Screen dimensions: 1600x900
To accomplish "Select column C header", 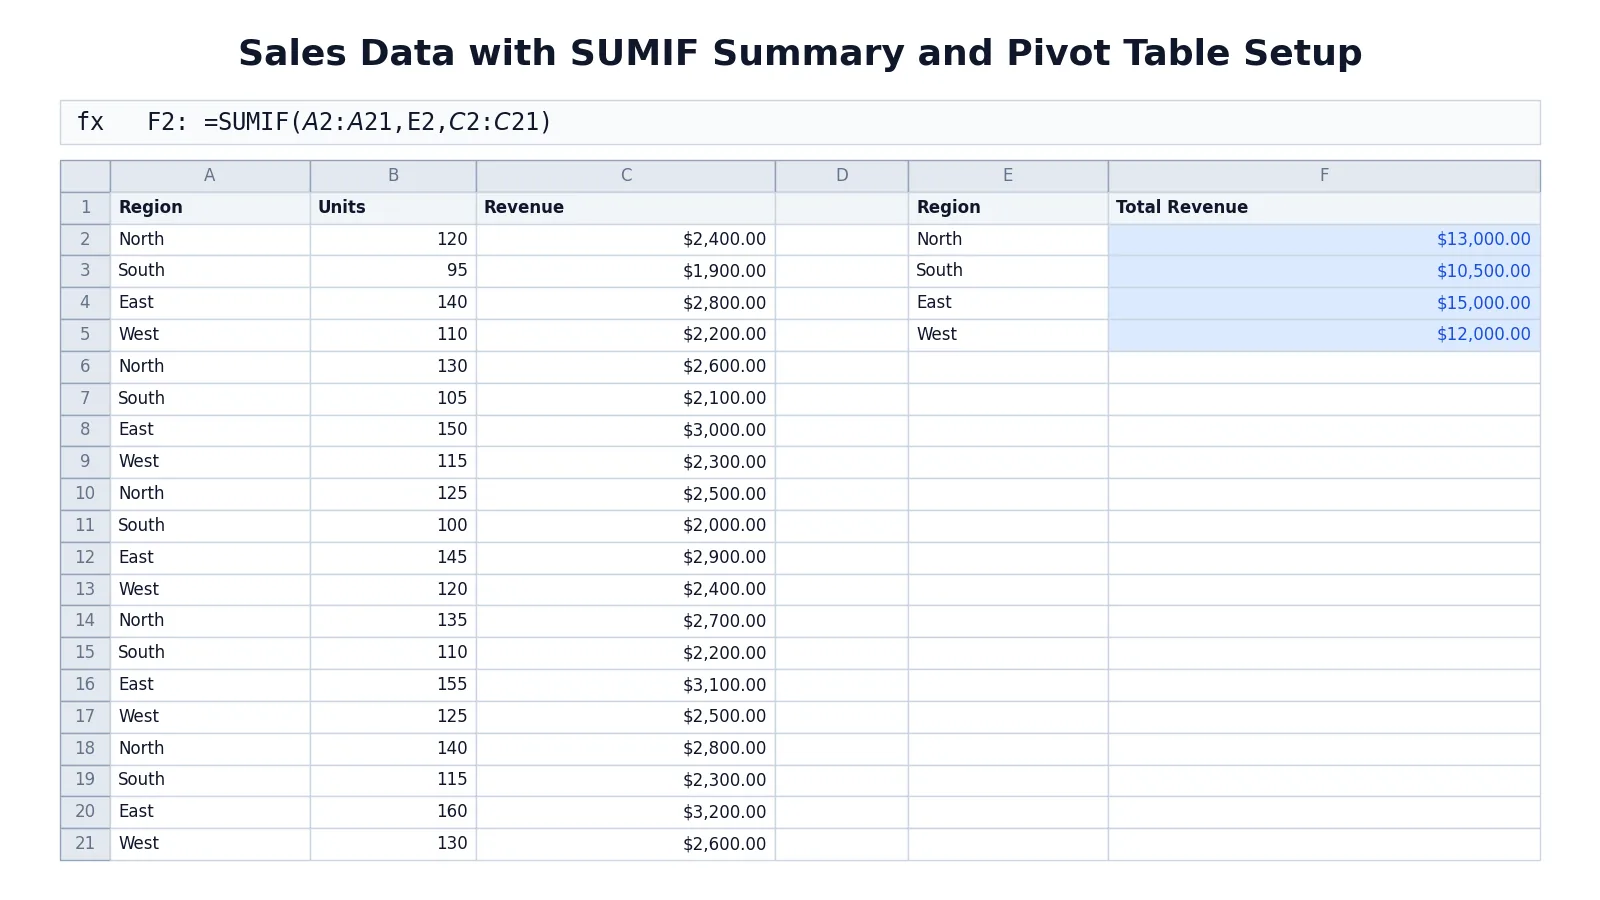I will [x=626, y=176].
